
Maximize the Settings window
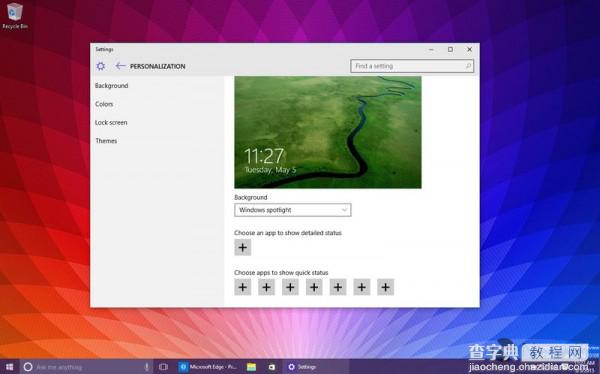(x=450, y=49)
